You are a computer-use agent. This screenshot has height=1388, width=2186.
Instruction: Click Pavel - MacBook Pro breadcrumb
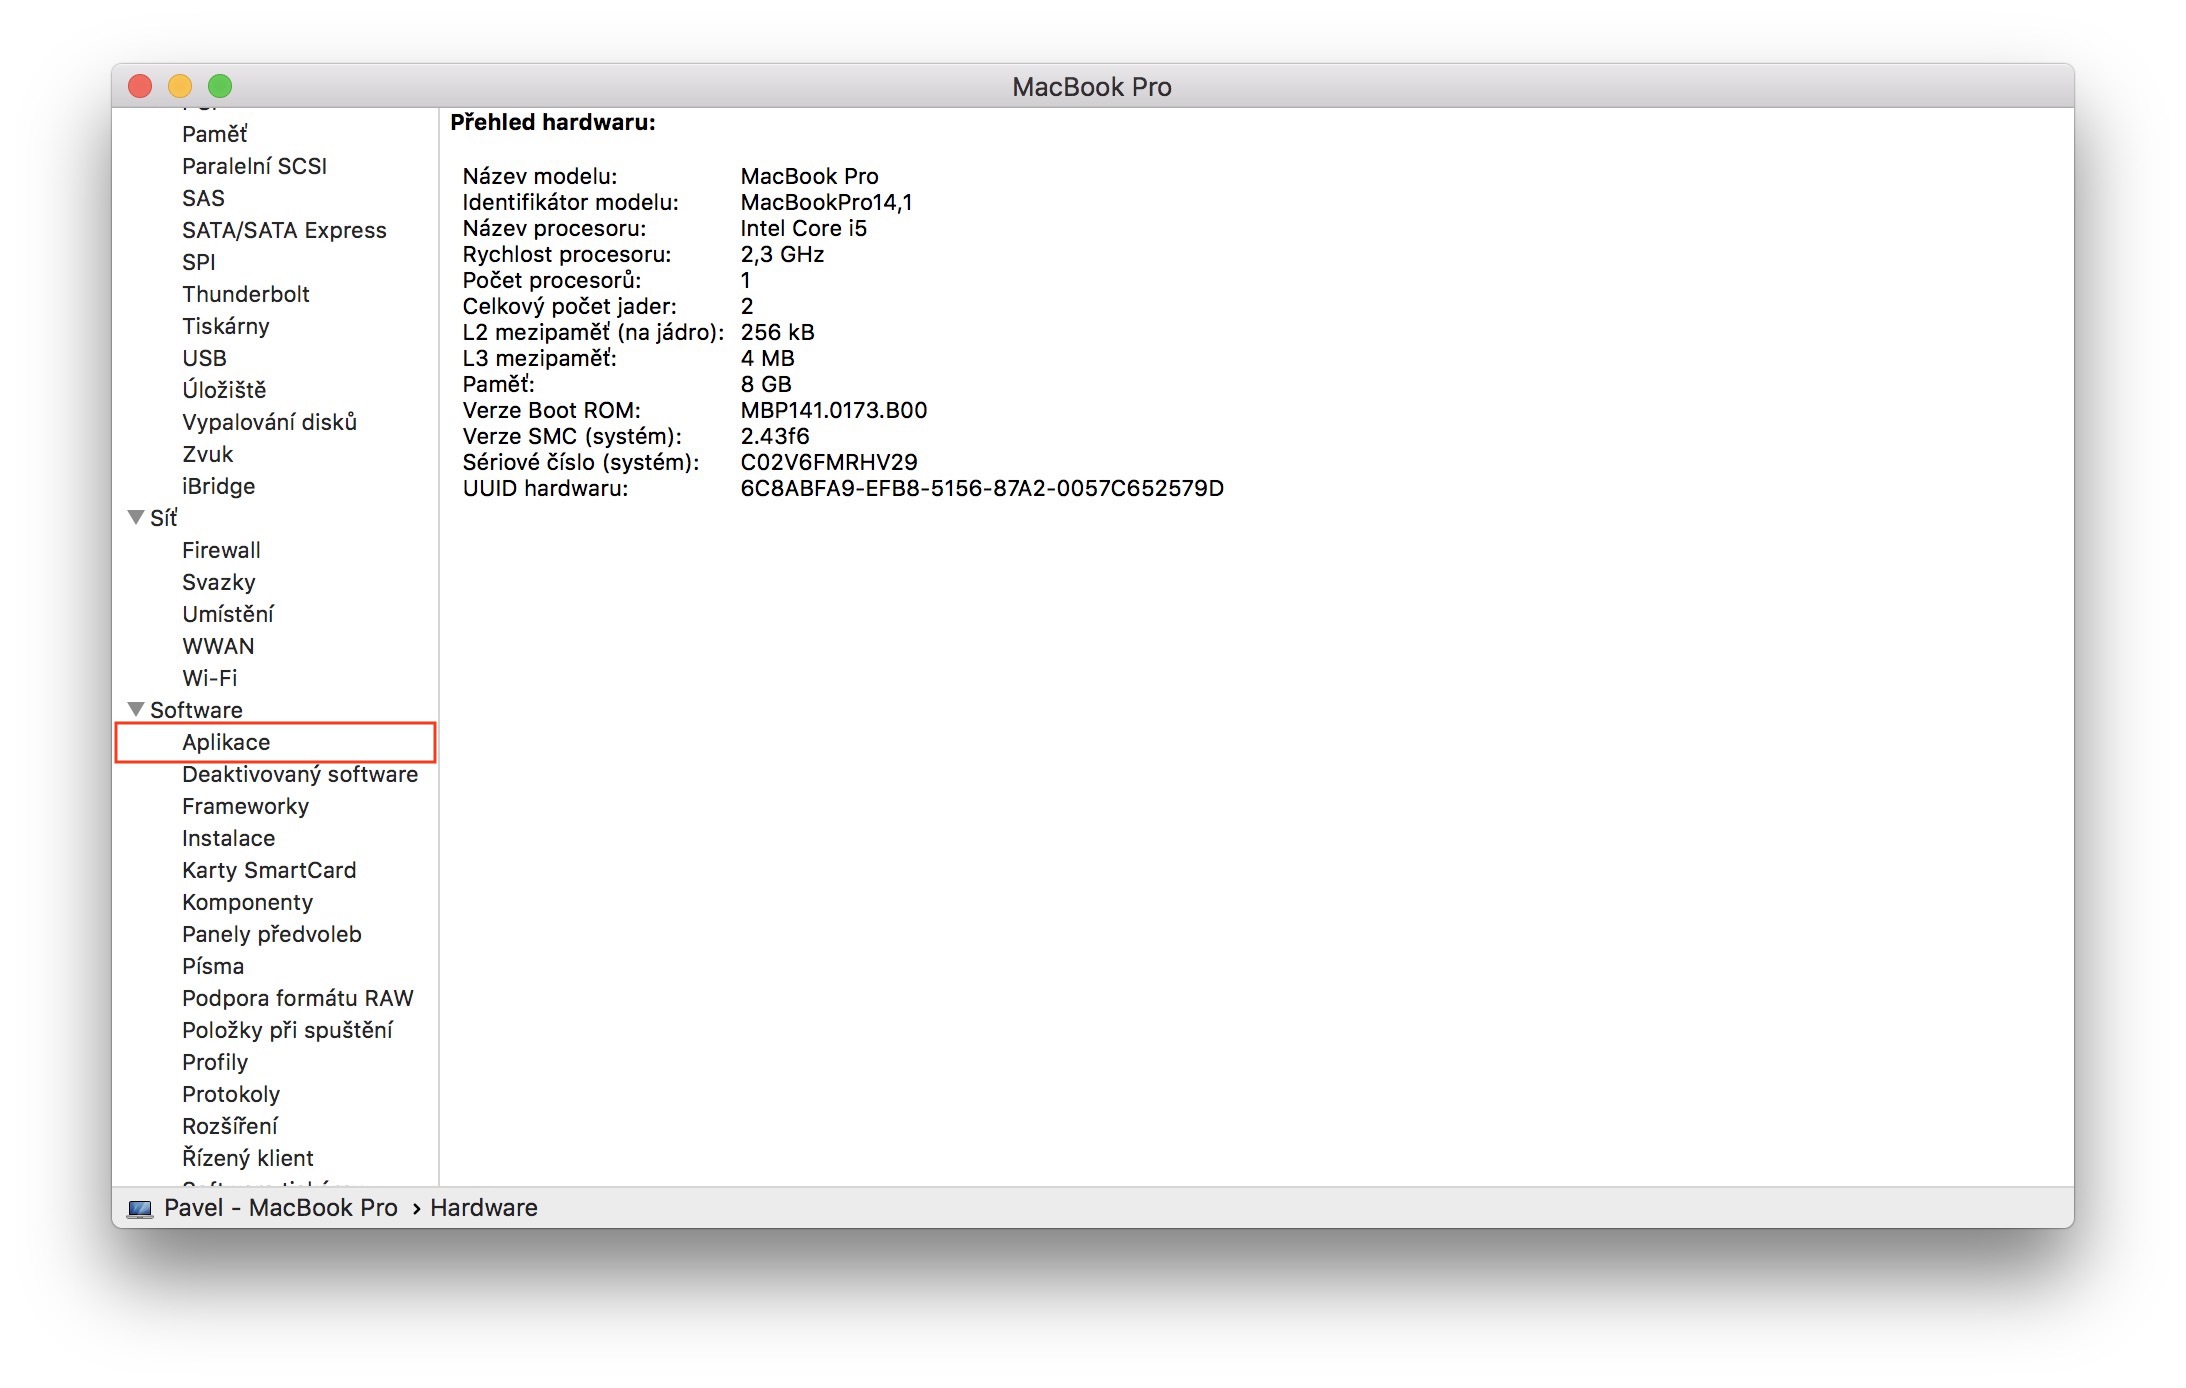point(280,1208)
